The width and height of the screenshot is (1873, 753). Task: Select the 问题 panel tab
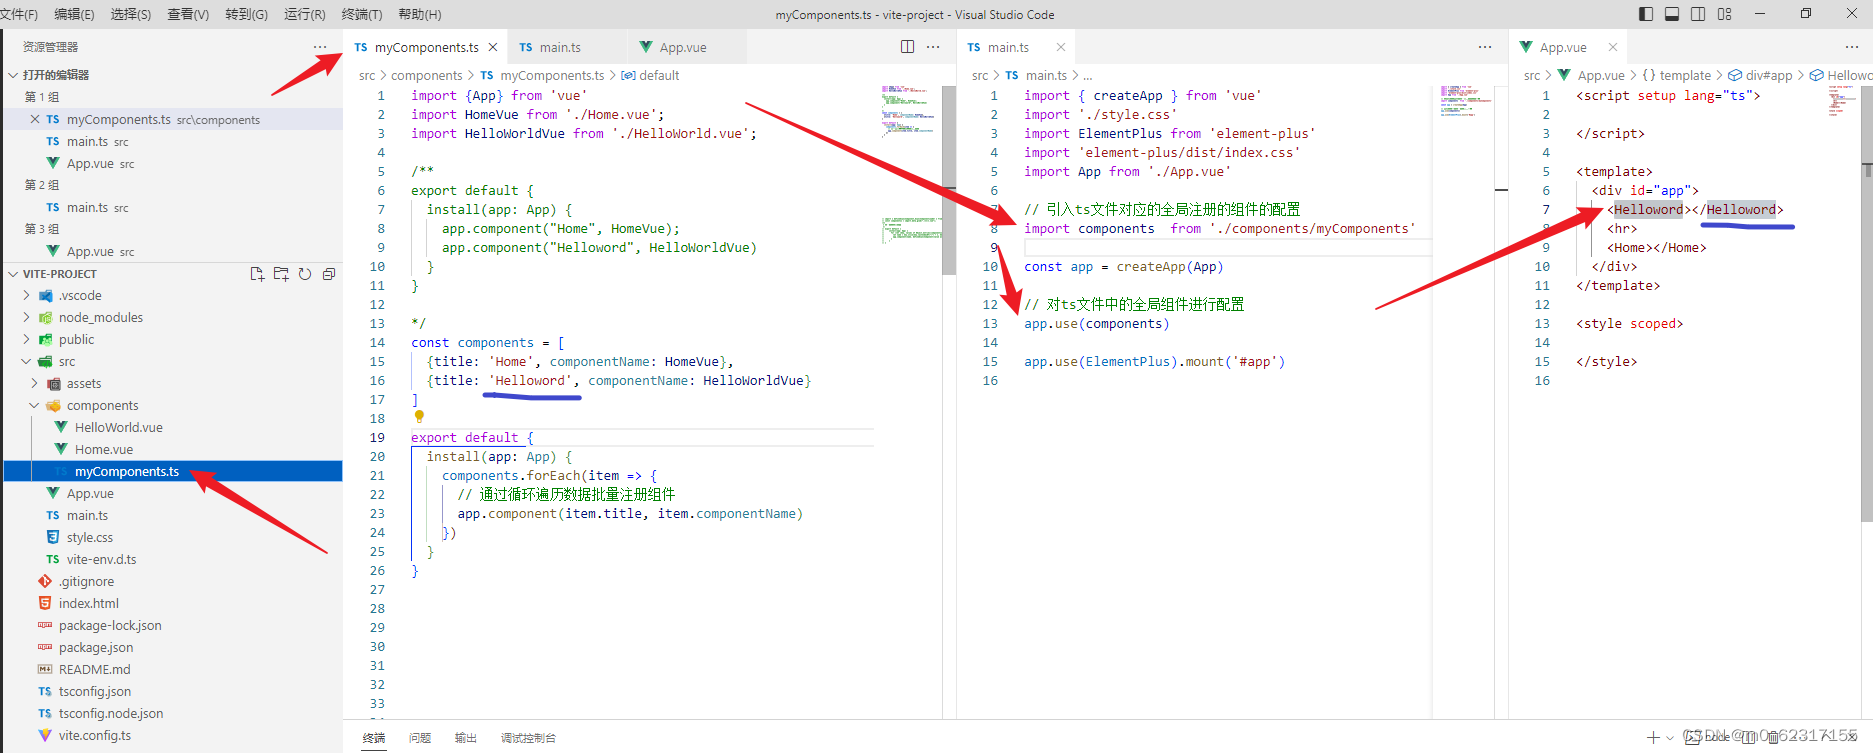coord(420,738)
